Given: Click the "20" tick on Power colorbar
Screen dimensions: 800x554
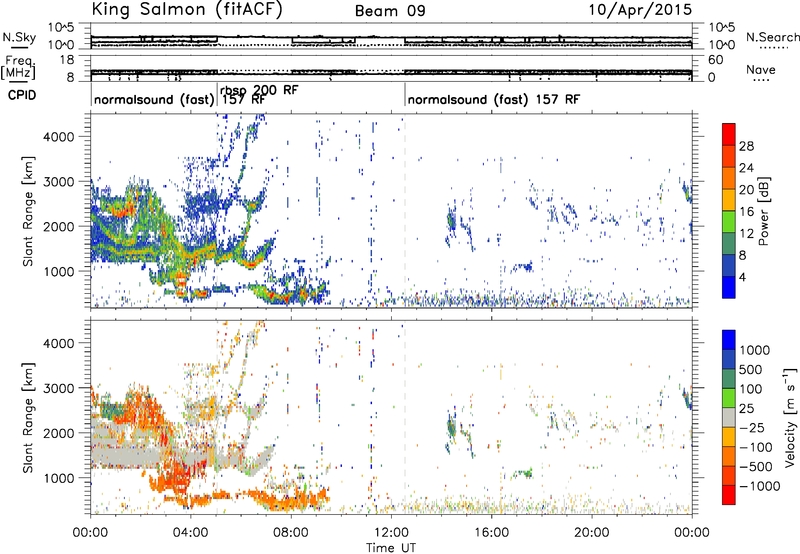Looking at the screenshot, I should point(746,190).
